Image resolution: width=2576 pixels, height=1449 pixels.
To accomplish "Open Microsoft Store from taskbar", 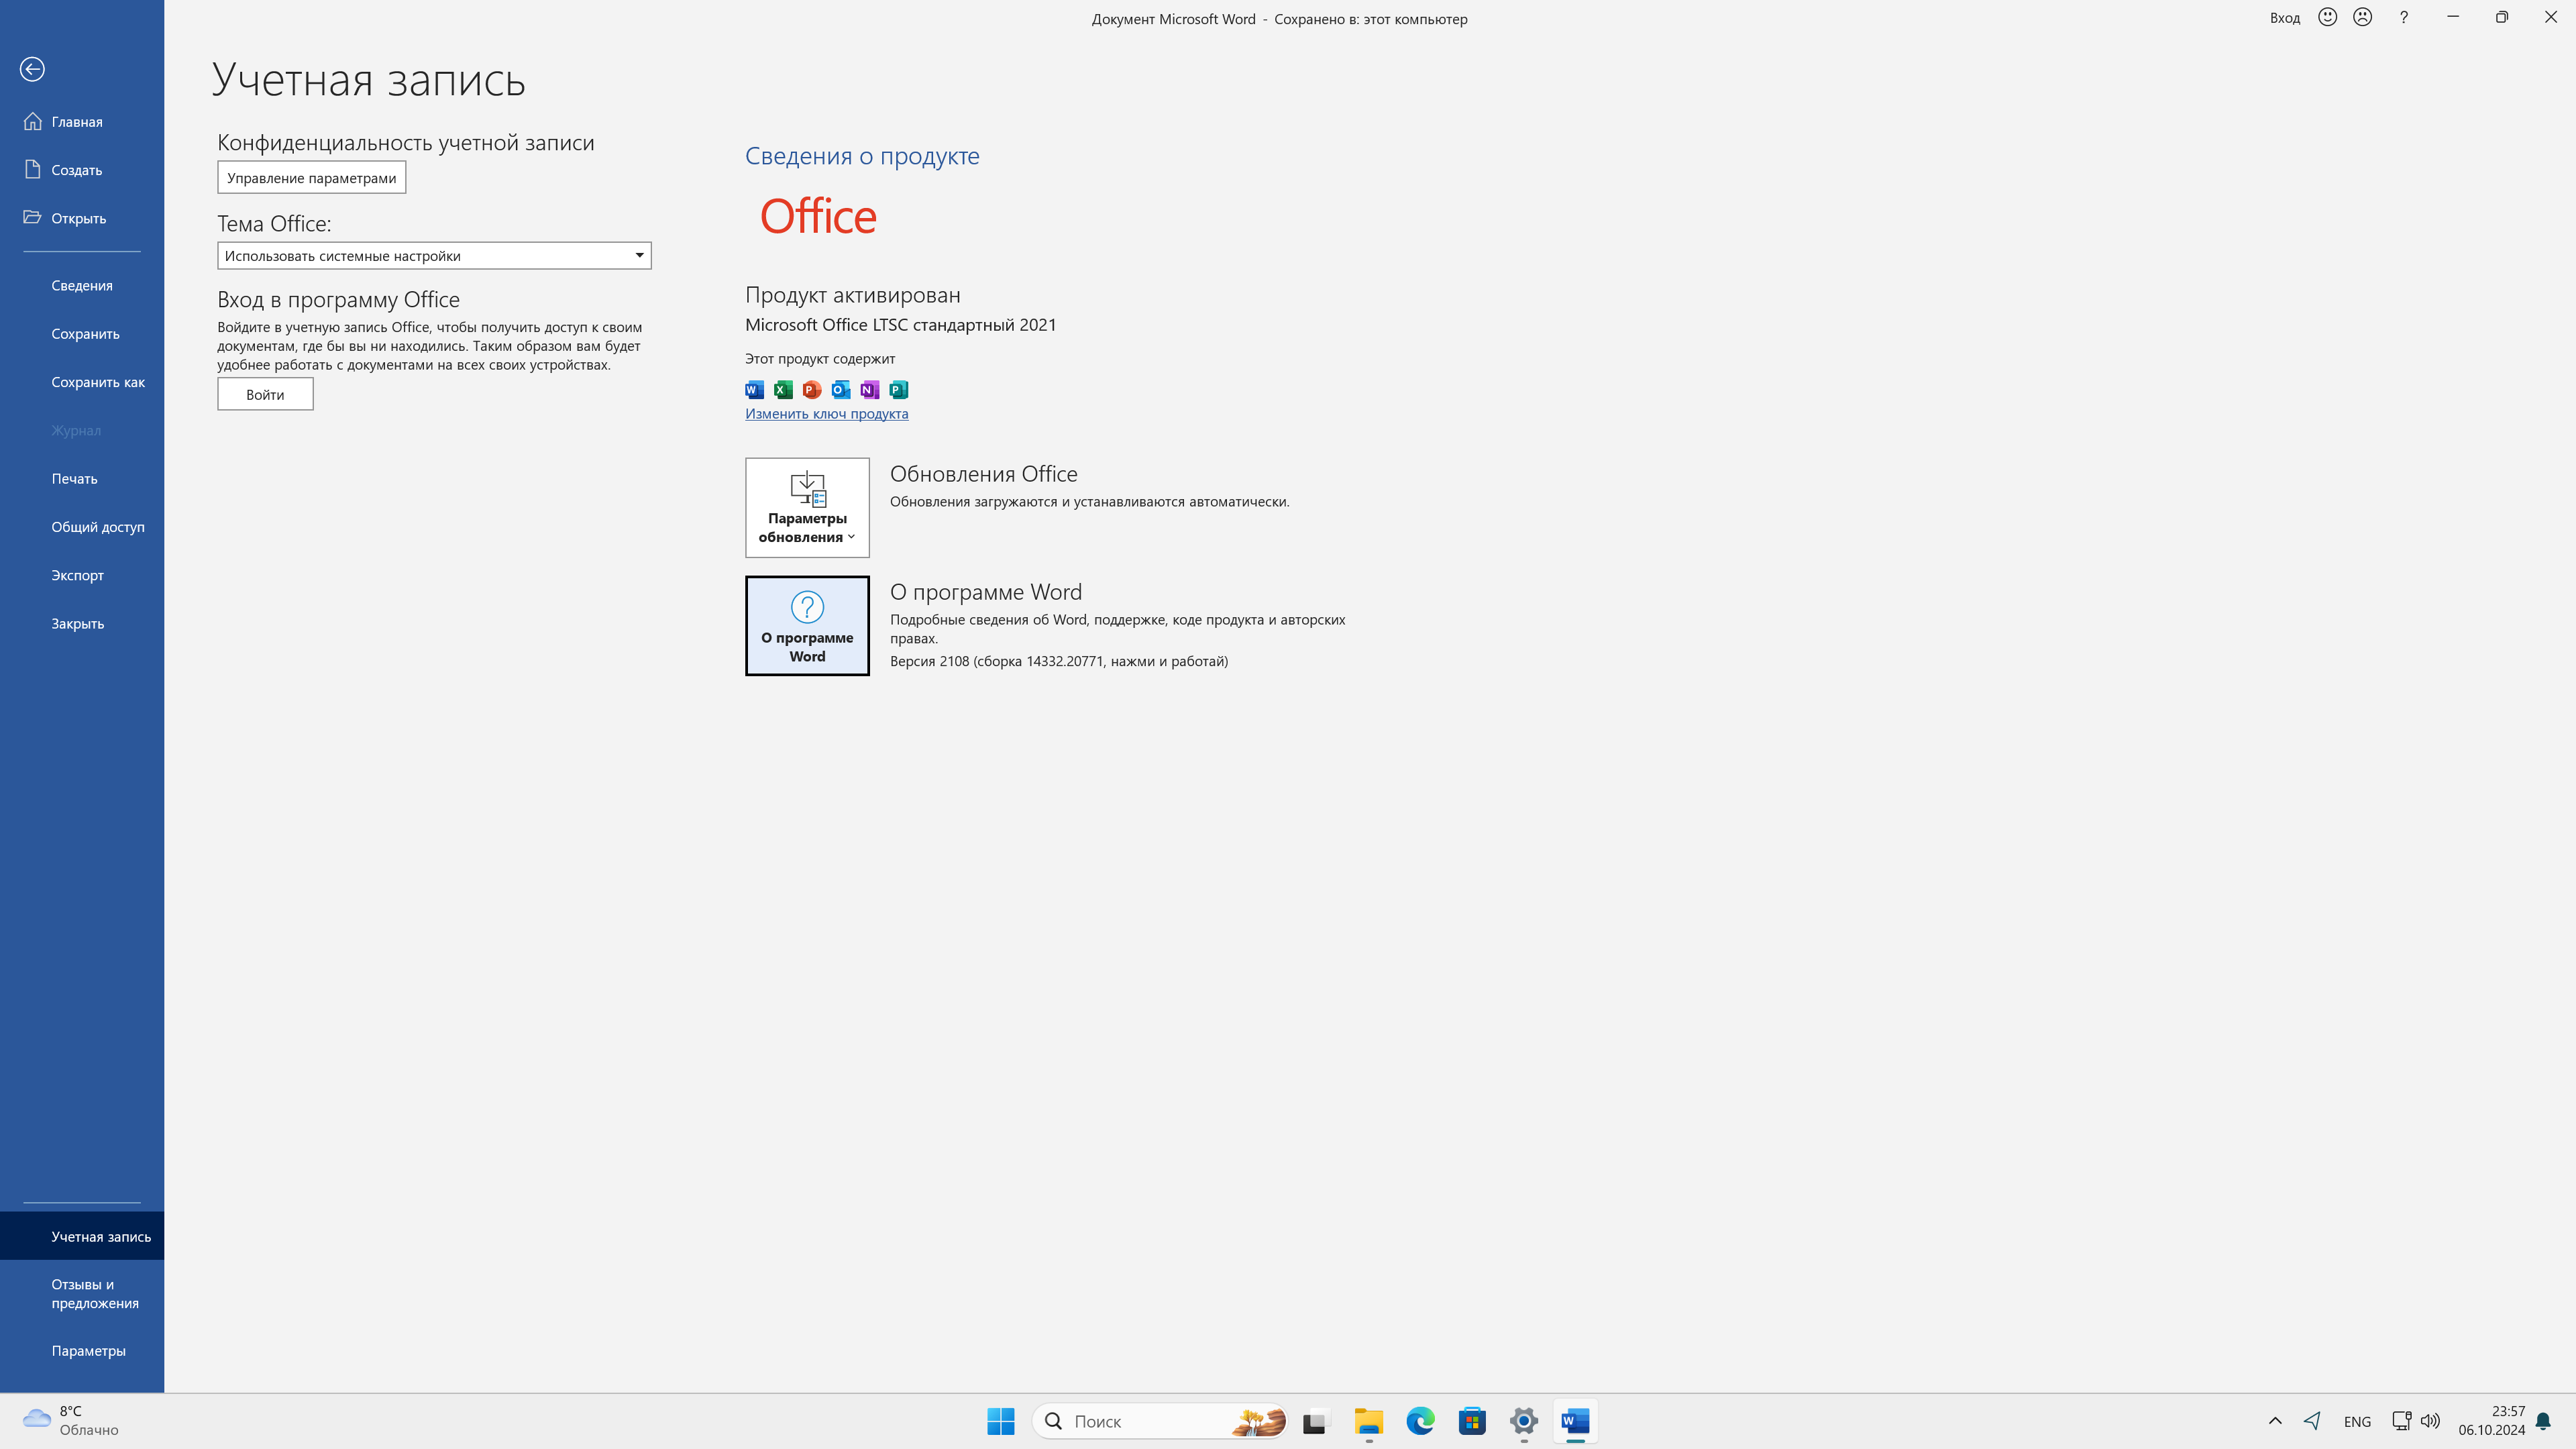I will (x=1472, y=1421).
